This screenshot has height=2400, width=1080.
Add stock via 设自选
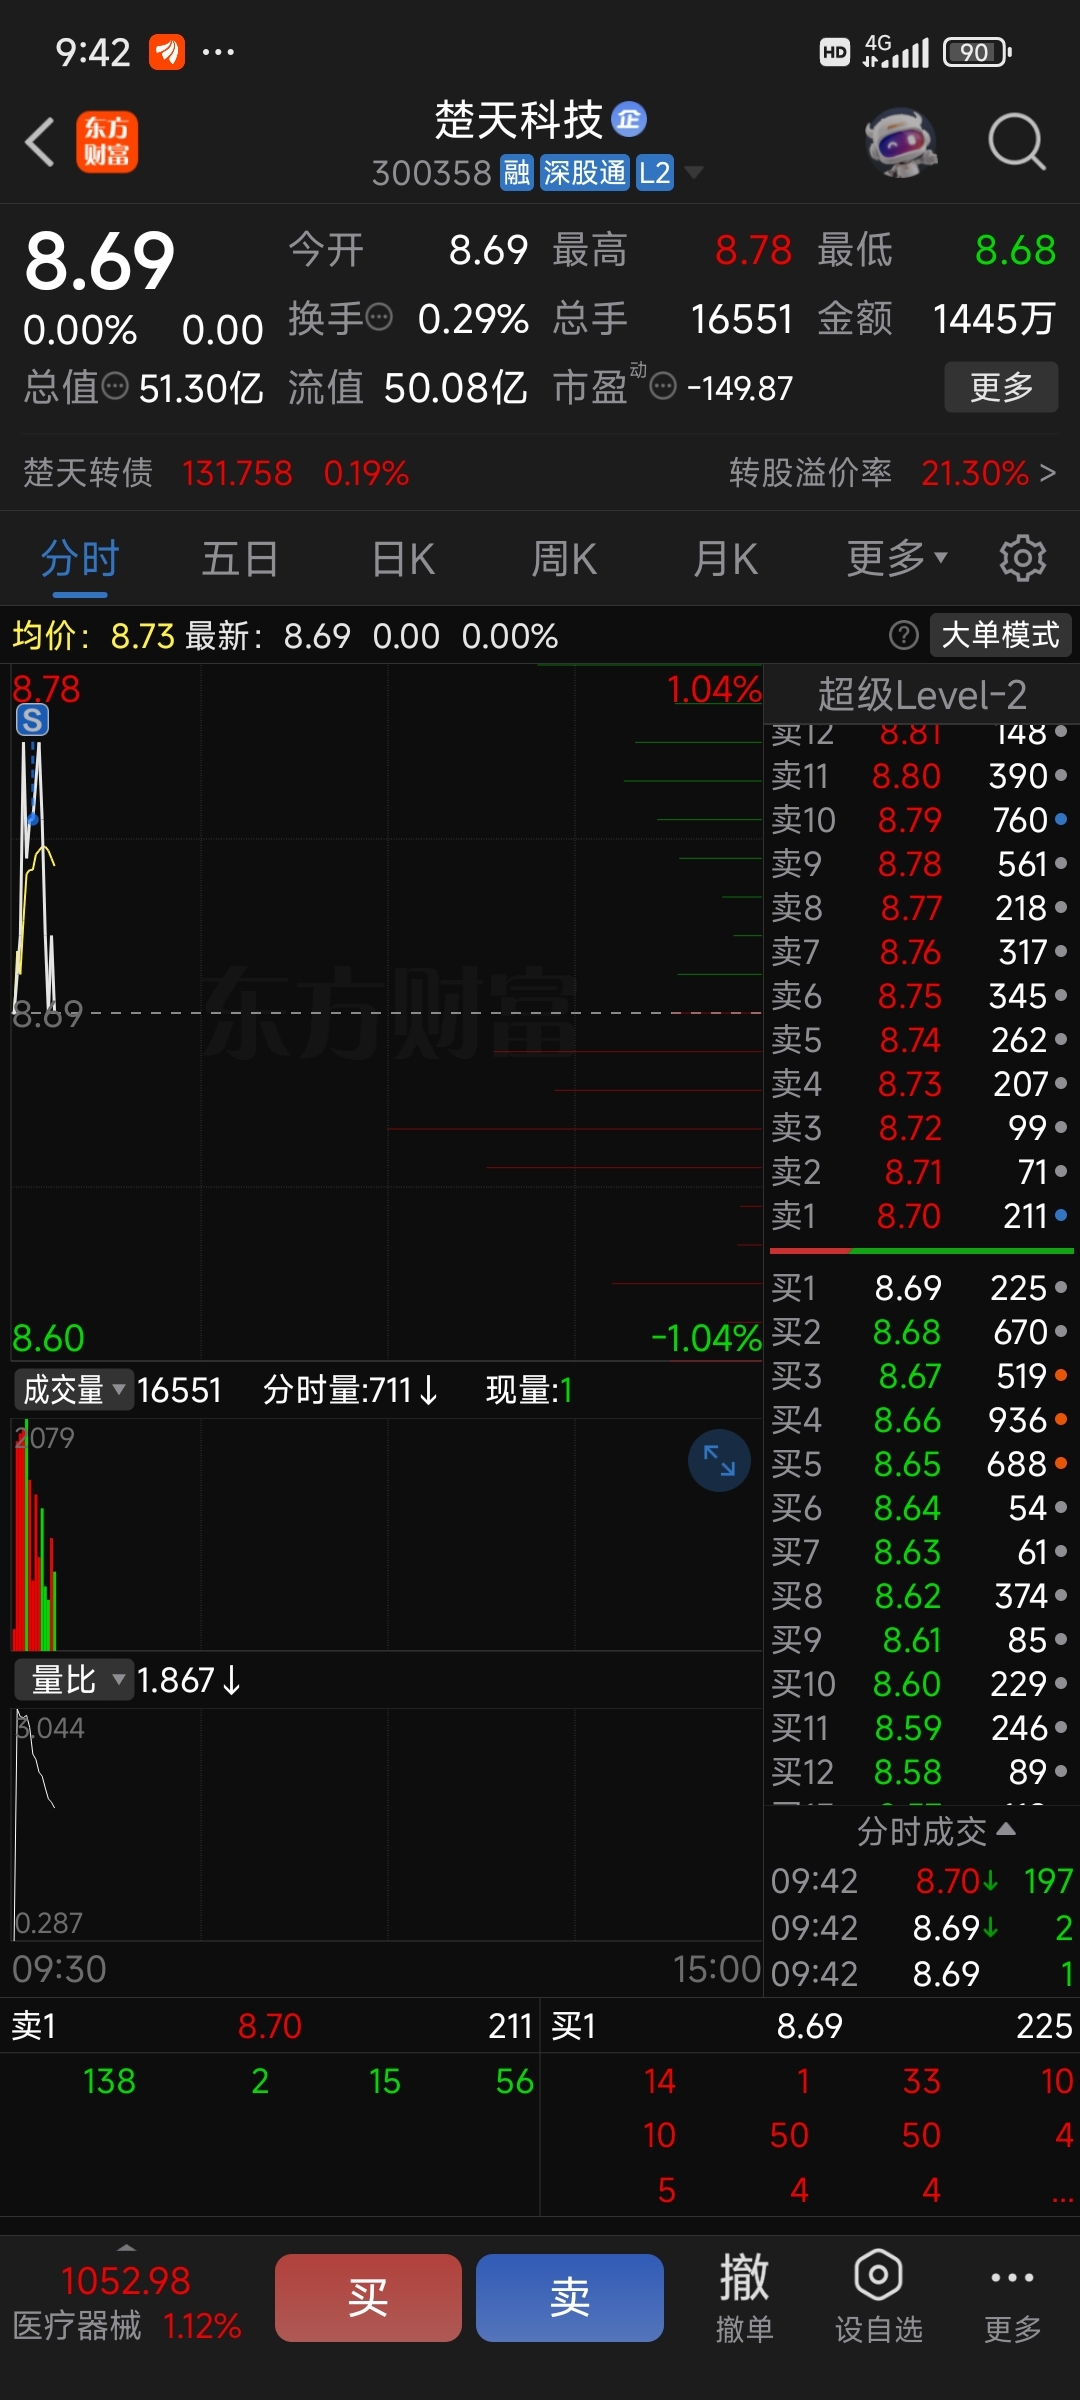click(x=878, y=2298)
